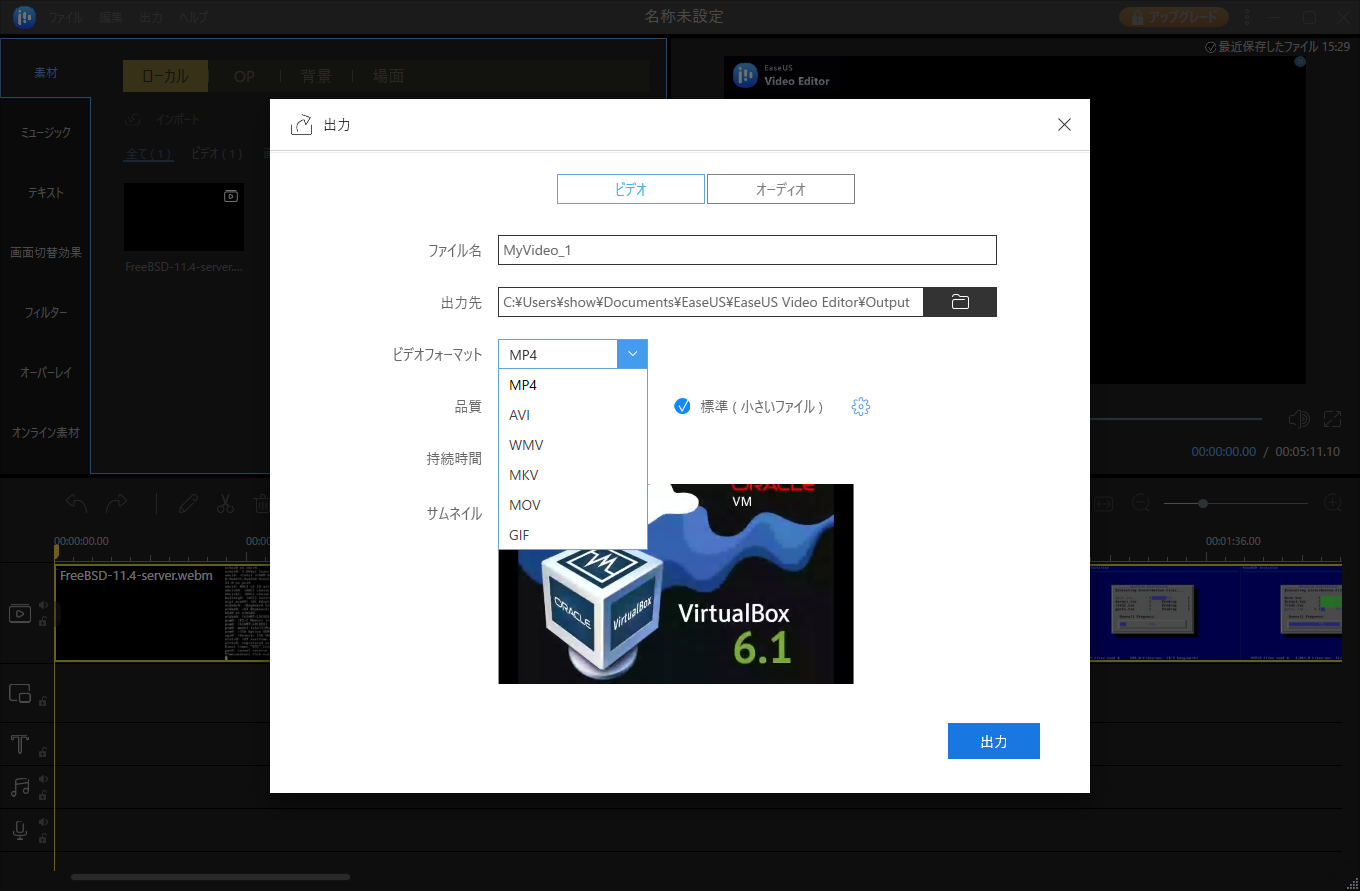Screen dimensions: 1360x891
Task: Click the horizontal timeline scrollbar
Action: [x=210, y=877]
